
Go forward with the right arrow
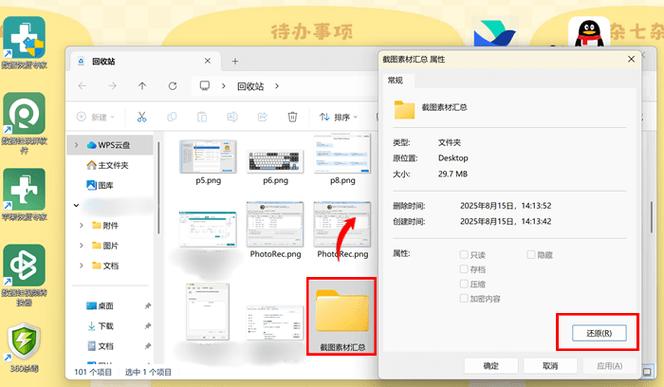112,86
